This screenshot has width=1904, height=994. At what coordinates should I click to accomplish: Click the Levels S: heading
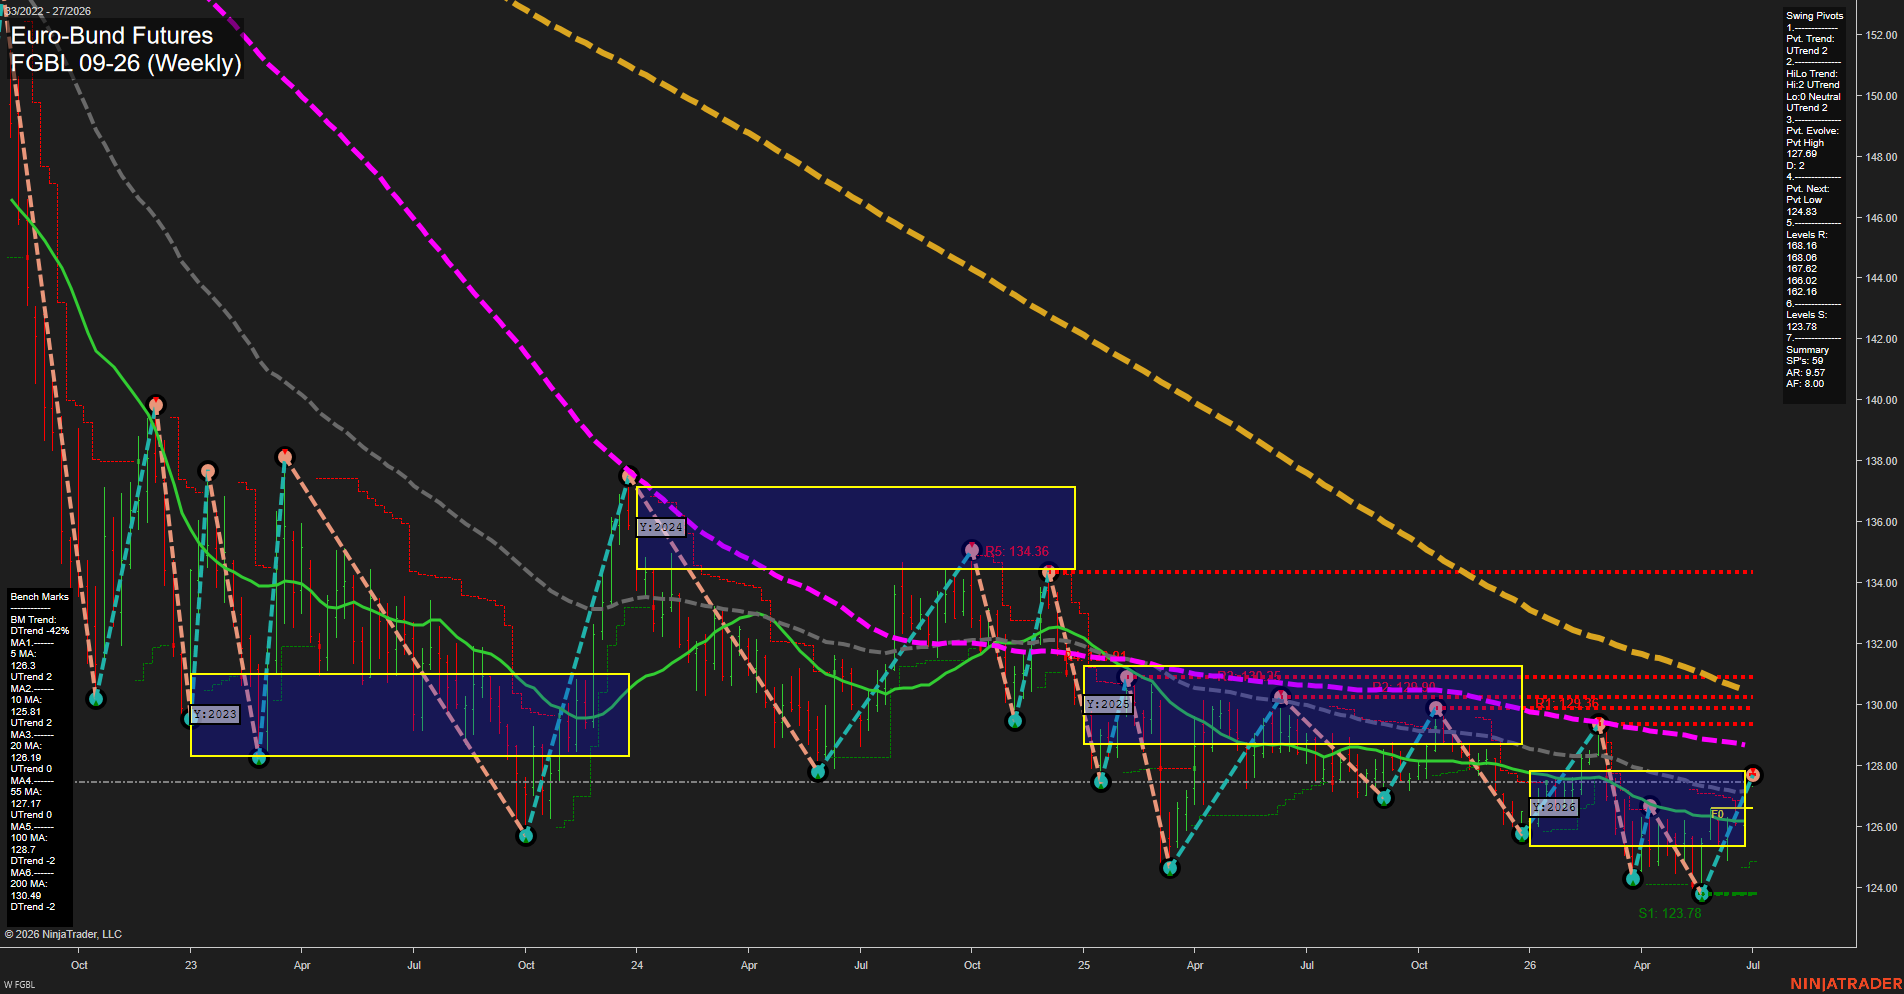[1806, 315]
